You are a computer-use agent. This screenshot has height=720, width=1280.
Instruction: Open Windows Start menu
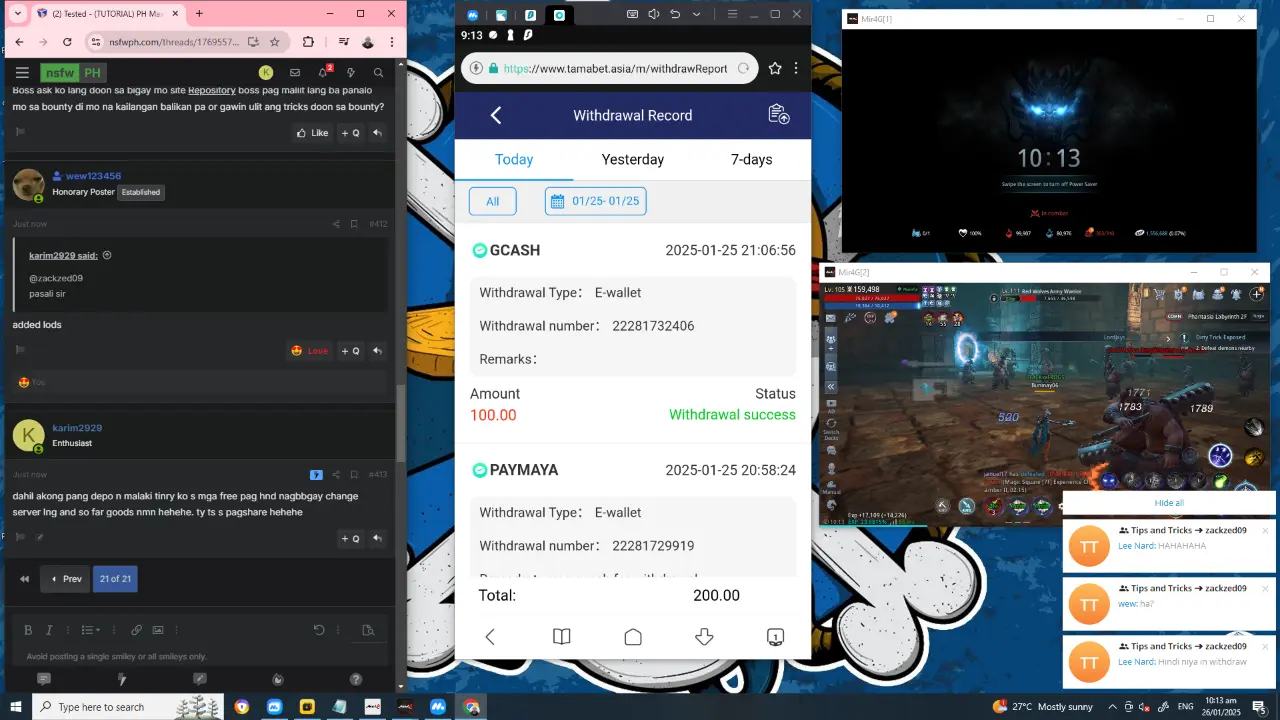[17, 707]
